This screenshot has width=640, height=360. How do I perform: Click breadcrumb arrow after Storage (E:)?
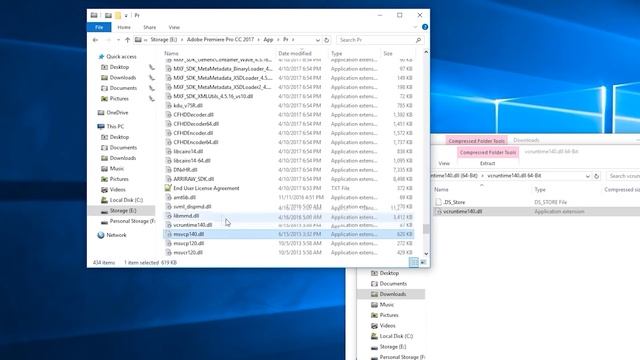tap(182, 40)
